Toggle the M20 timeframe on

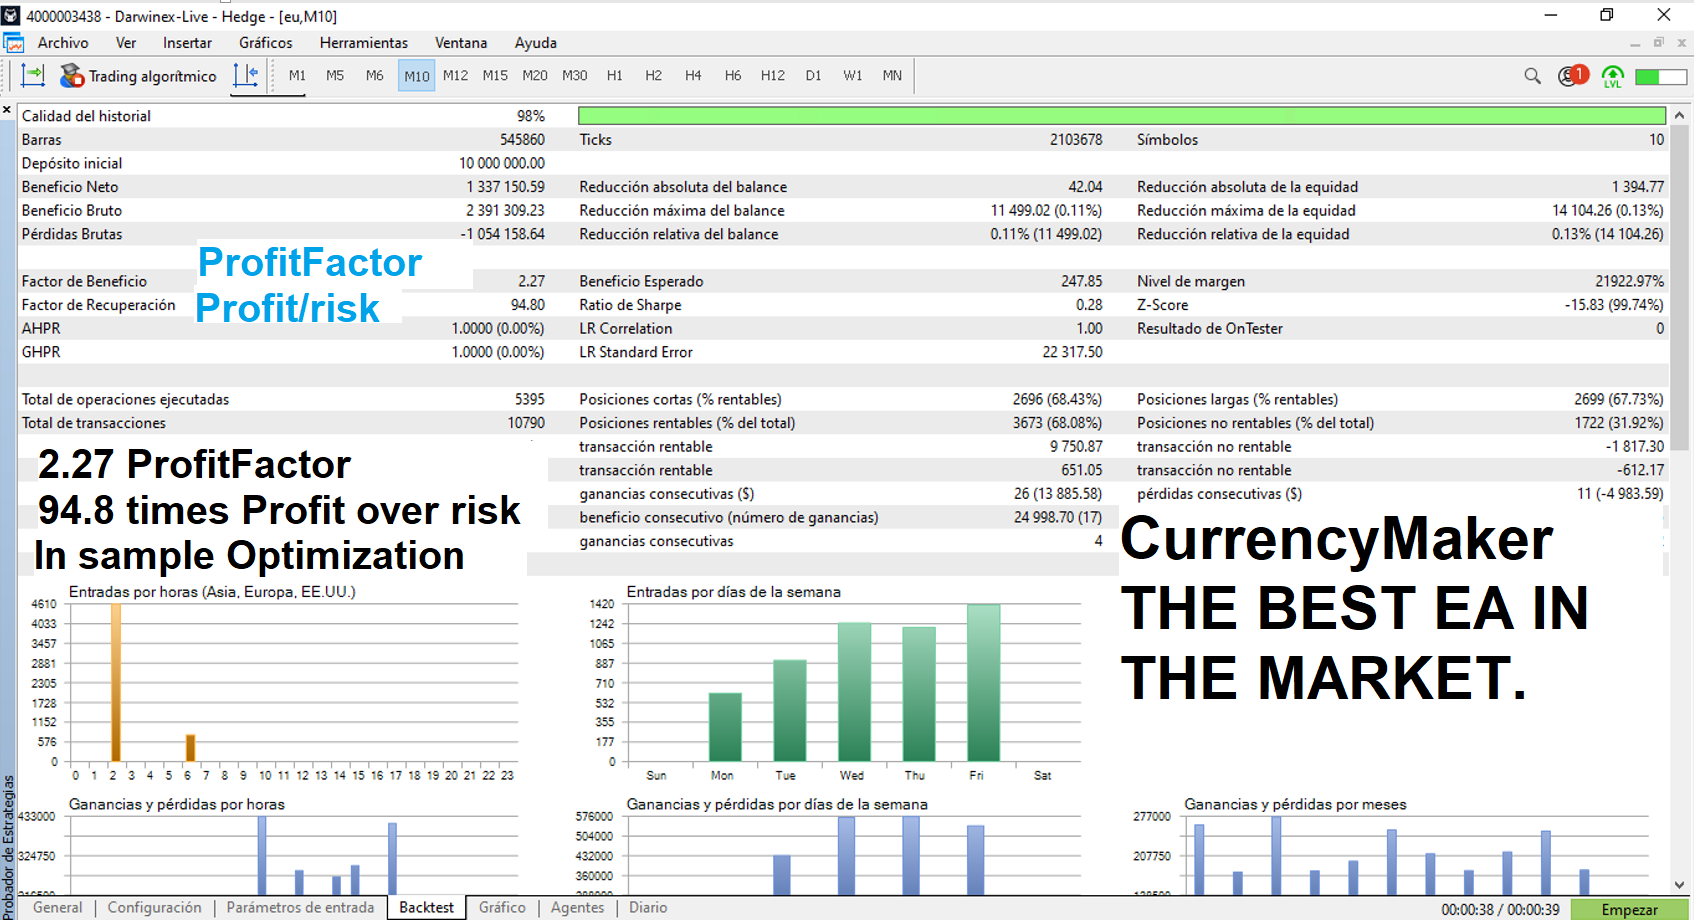pyautogui.click(x=535, y=75)
